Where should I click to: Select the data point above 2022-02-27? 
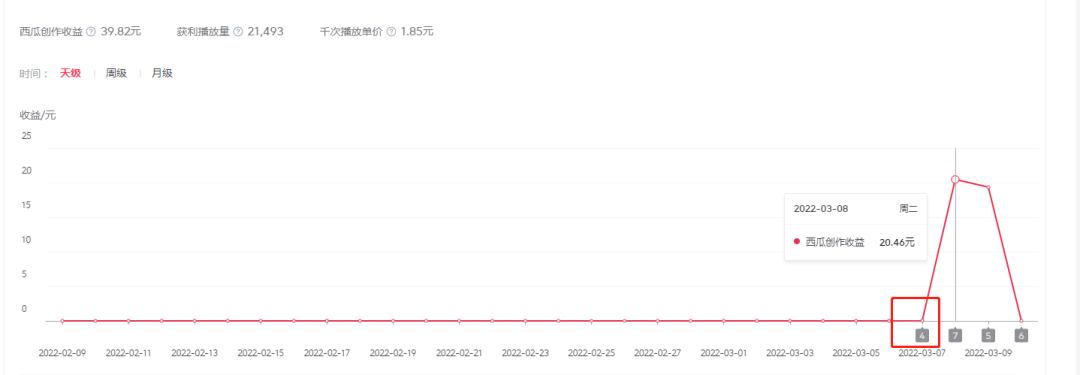tap(658, 321)
